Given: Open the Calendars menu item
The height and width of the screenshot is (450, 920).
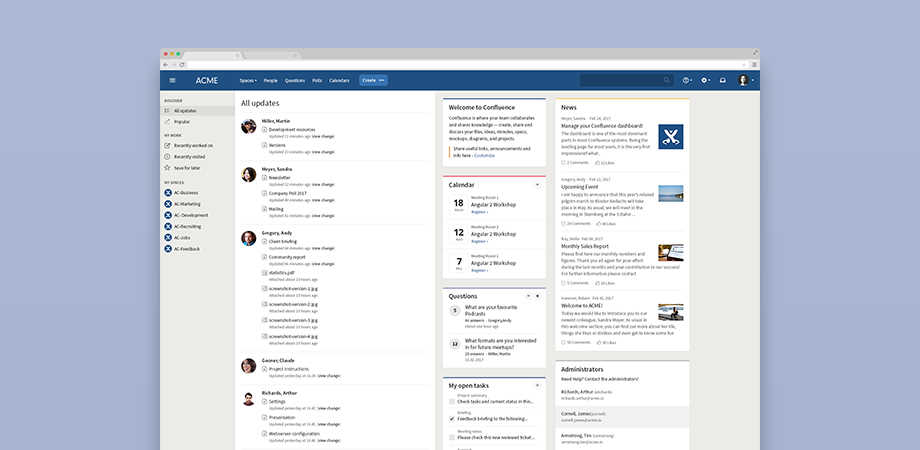Looking at the screenshot, I should click(339, 80).
